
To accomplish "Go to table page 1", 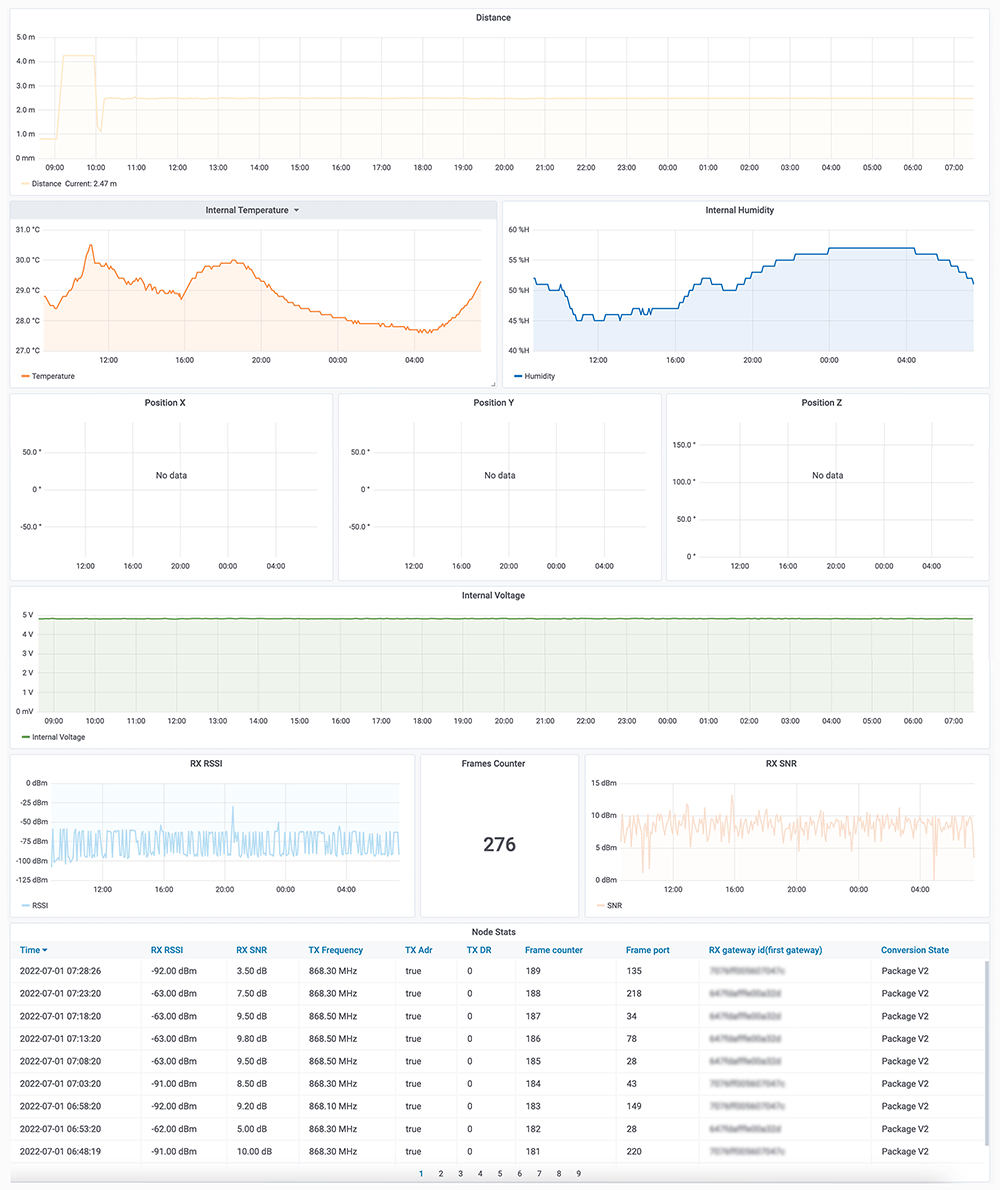I will coord(421,1174).
